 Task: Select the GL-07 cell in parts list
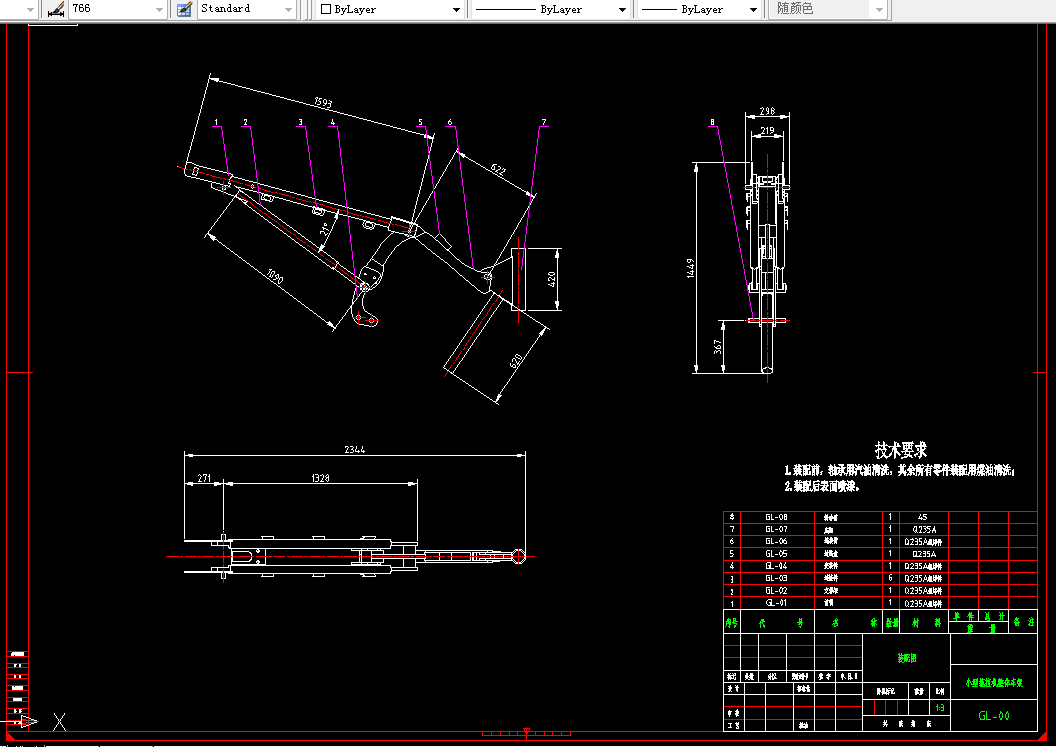[777, 529]
